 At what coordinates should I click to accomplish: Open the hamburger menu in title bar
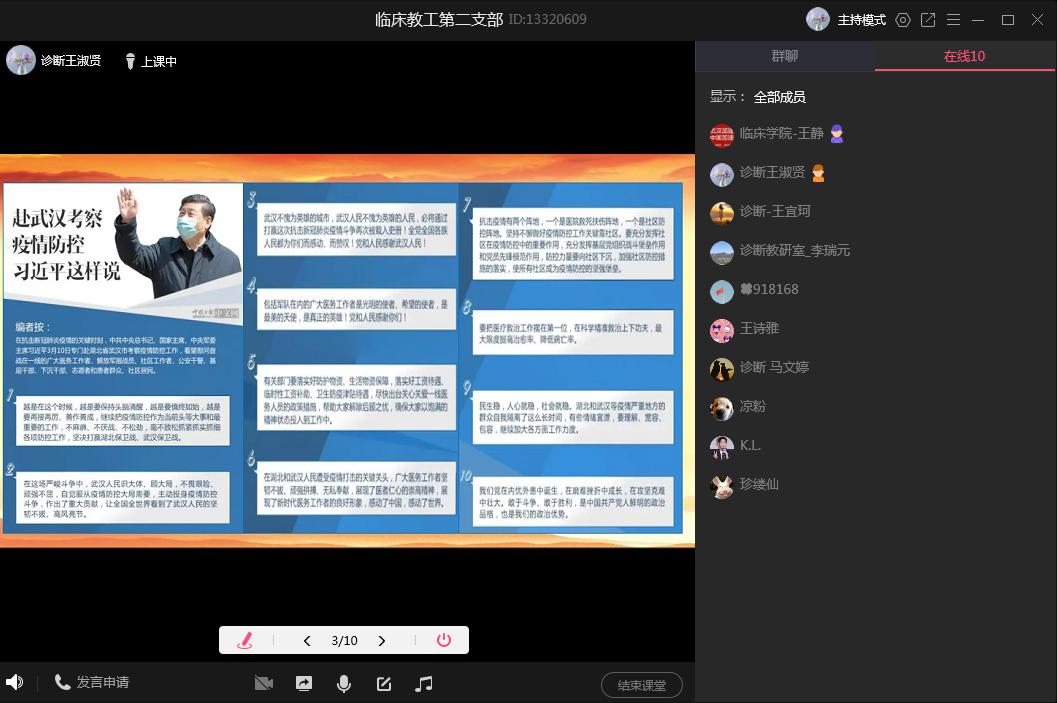pyautogui.click(x=952, y=20)
